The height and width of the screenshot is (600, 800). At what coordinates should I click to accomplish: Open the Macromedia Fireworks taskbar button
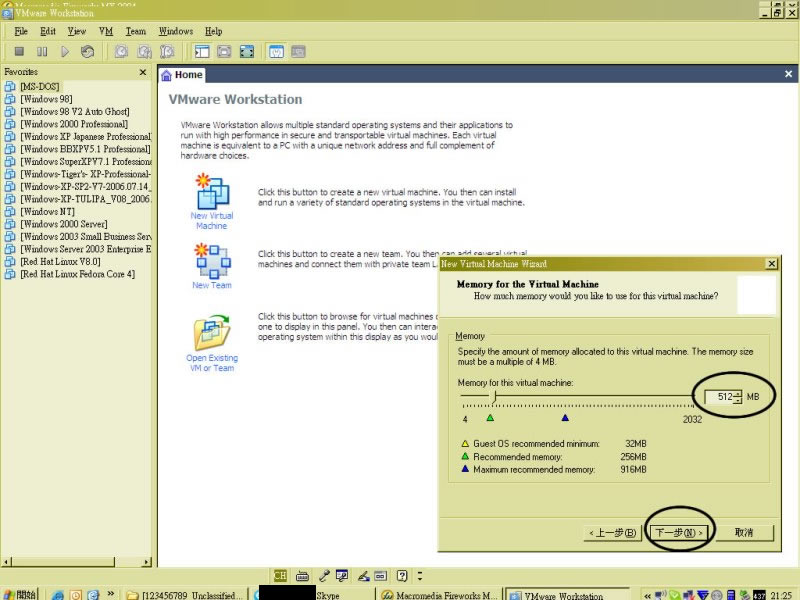point(439,595)
